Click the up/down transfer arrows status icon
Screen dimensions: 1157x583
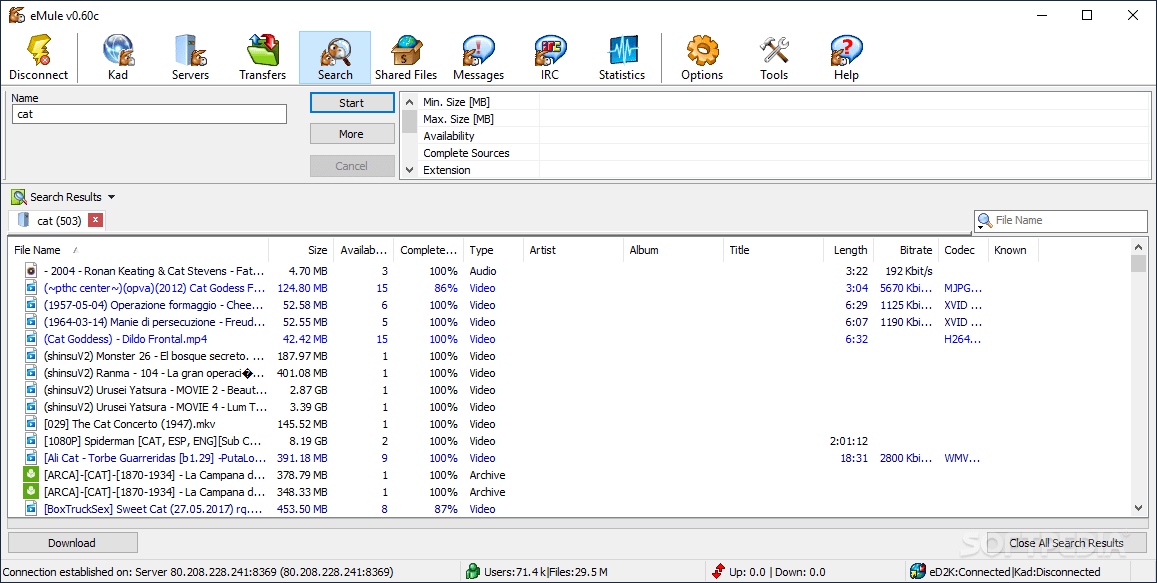coord(718,571)
